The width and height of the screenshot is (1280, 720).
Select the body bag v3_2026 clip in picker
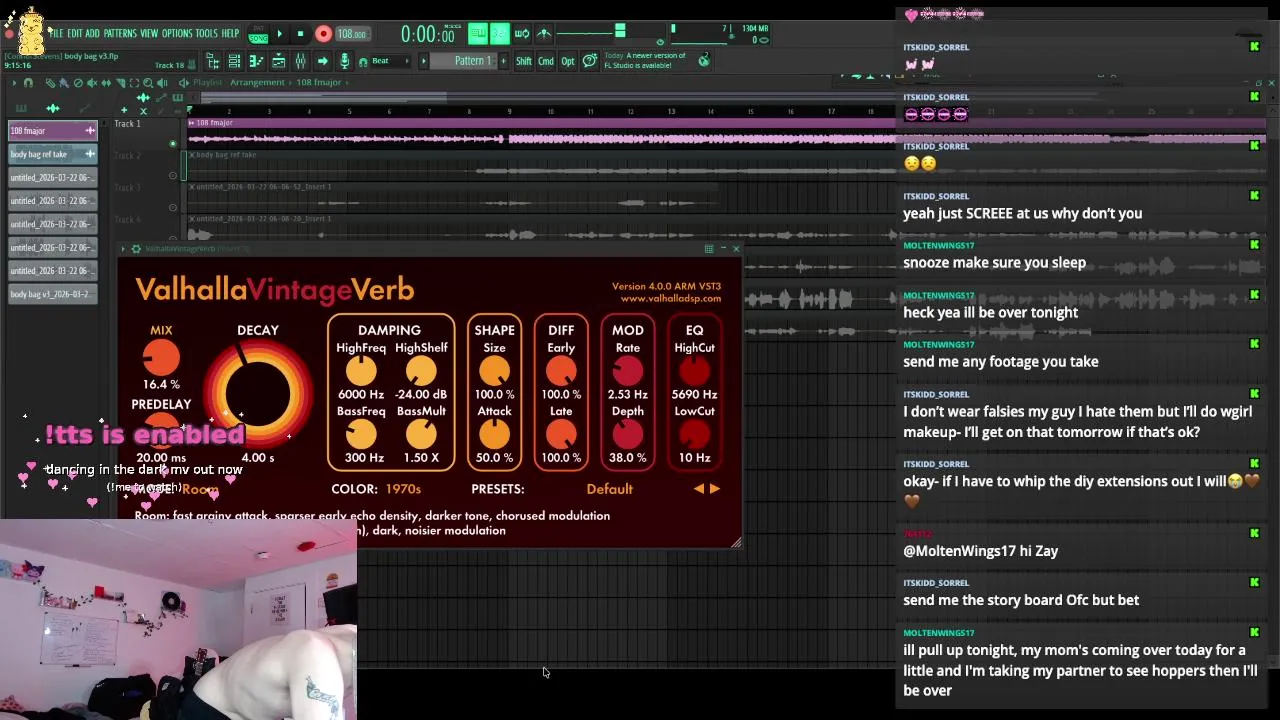click(53, 294)
